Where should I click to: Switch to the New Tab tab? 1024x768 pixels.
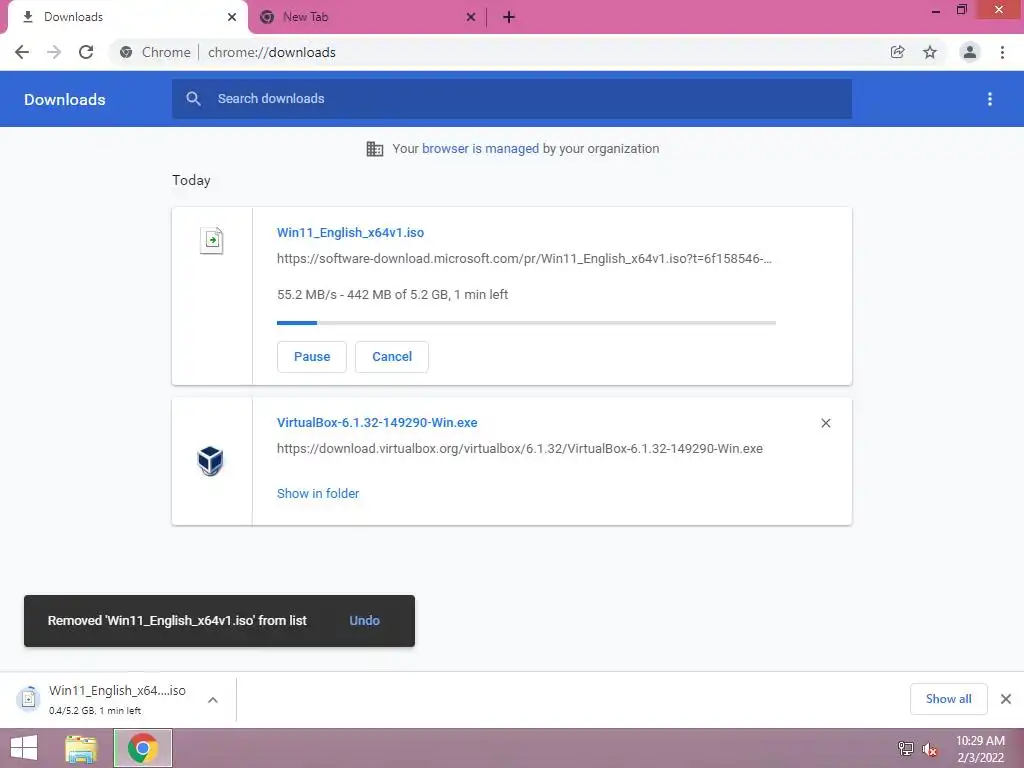[368, 17]
